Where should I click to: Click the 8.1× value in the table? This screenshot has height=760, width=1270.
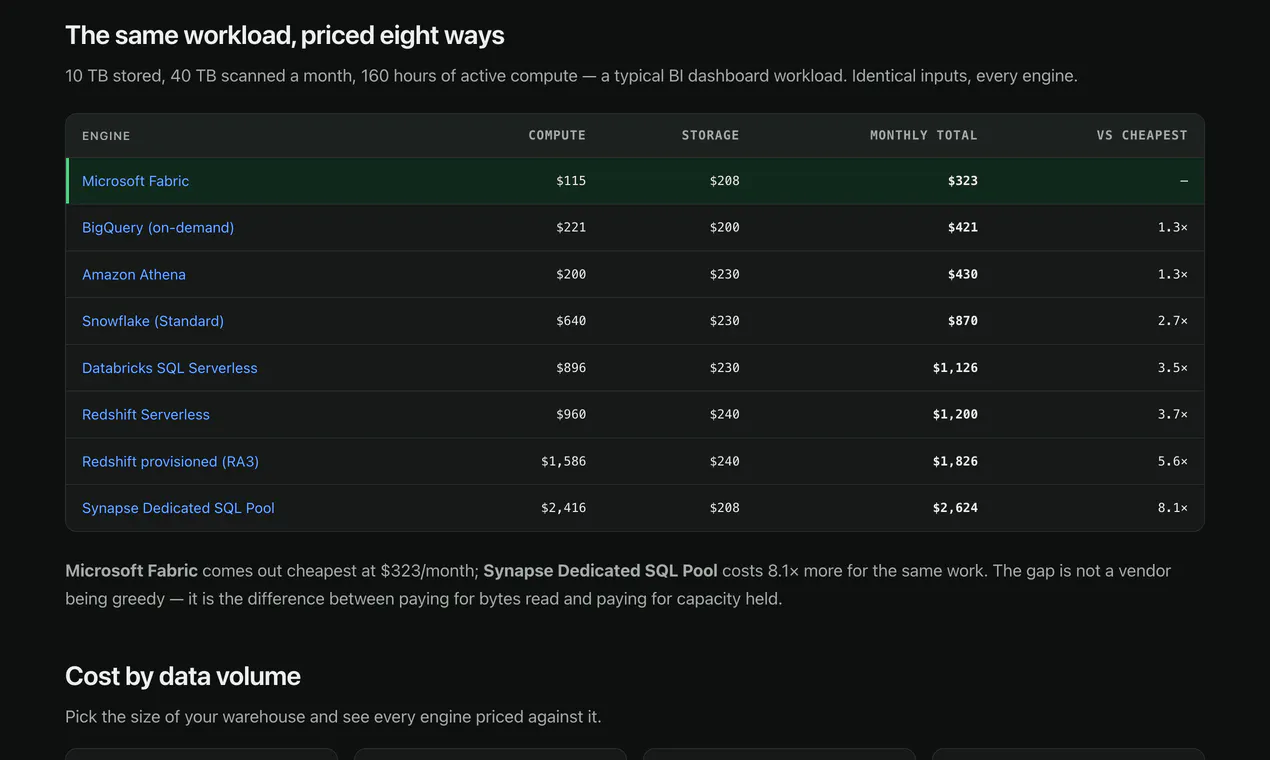point(1173,508)
